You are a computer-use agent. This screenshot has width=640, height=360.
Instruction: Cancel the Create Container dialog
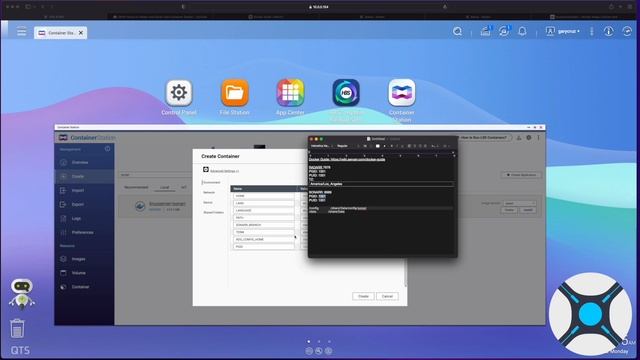click(387, 296)
